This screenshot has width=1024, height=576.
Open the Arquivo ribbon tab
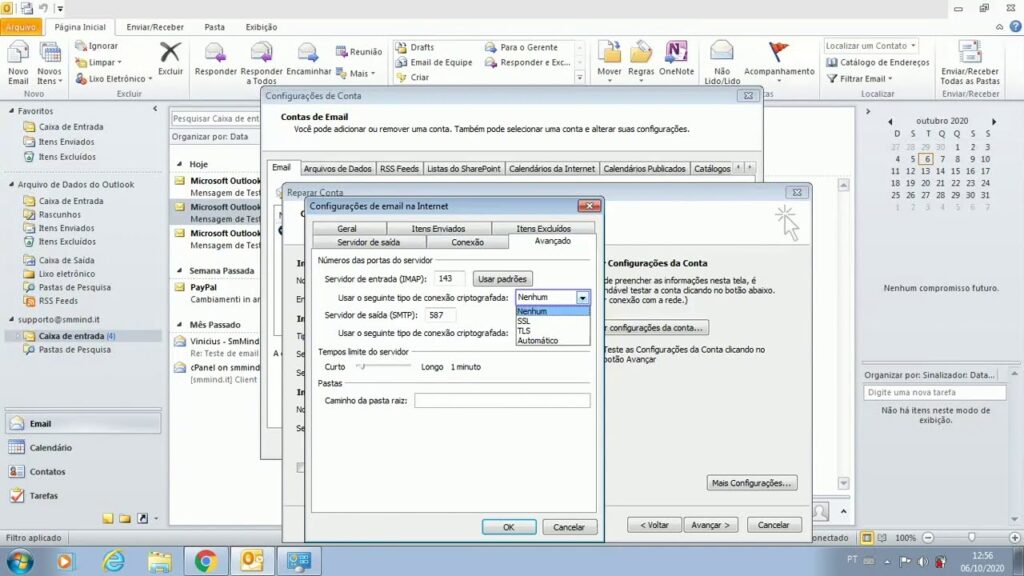pos(21,27)
